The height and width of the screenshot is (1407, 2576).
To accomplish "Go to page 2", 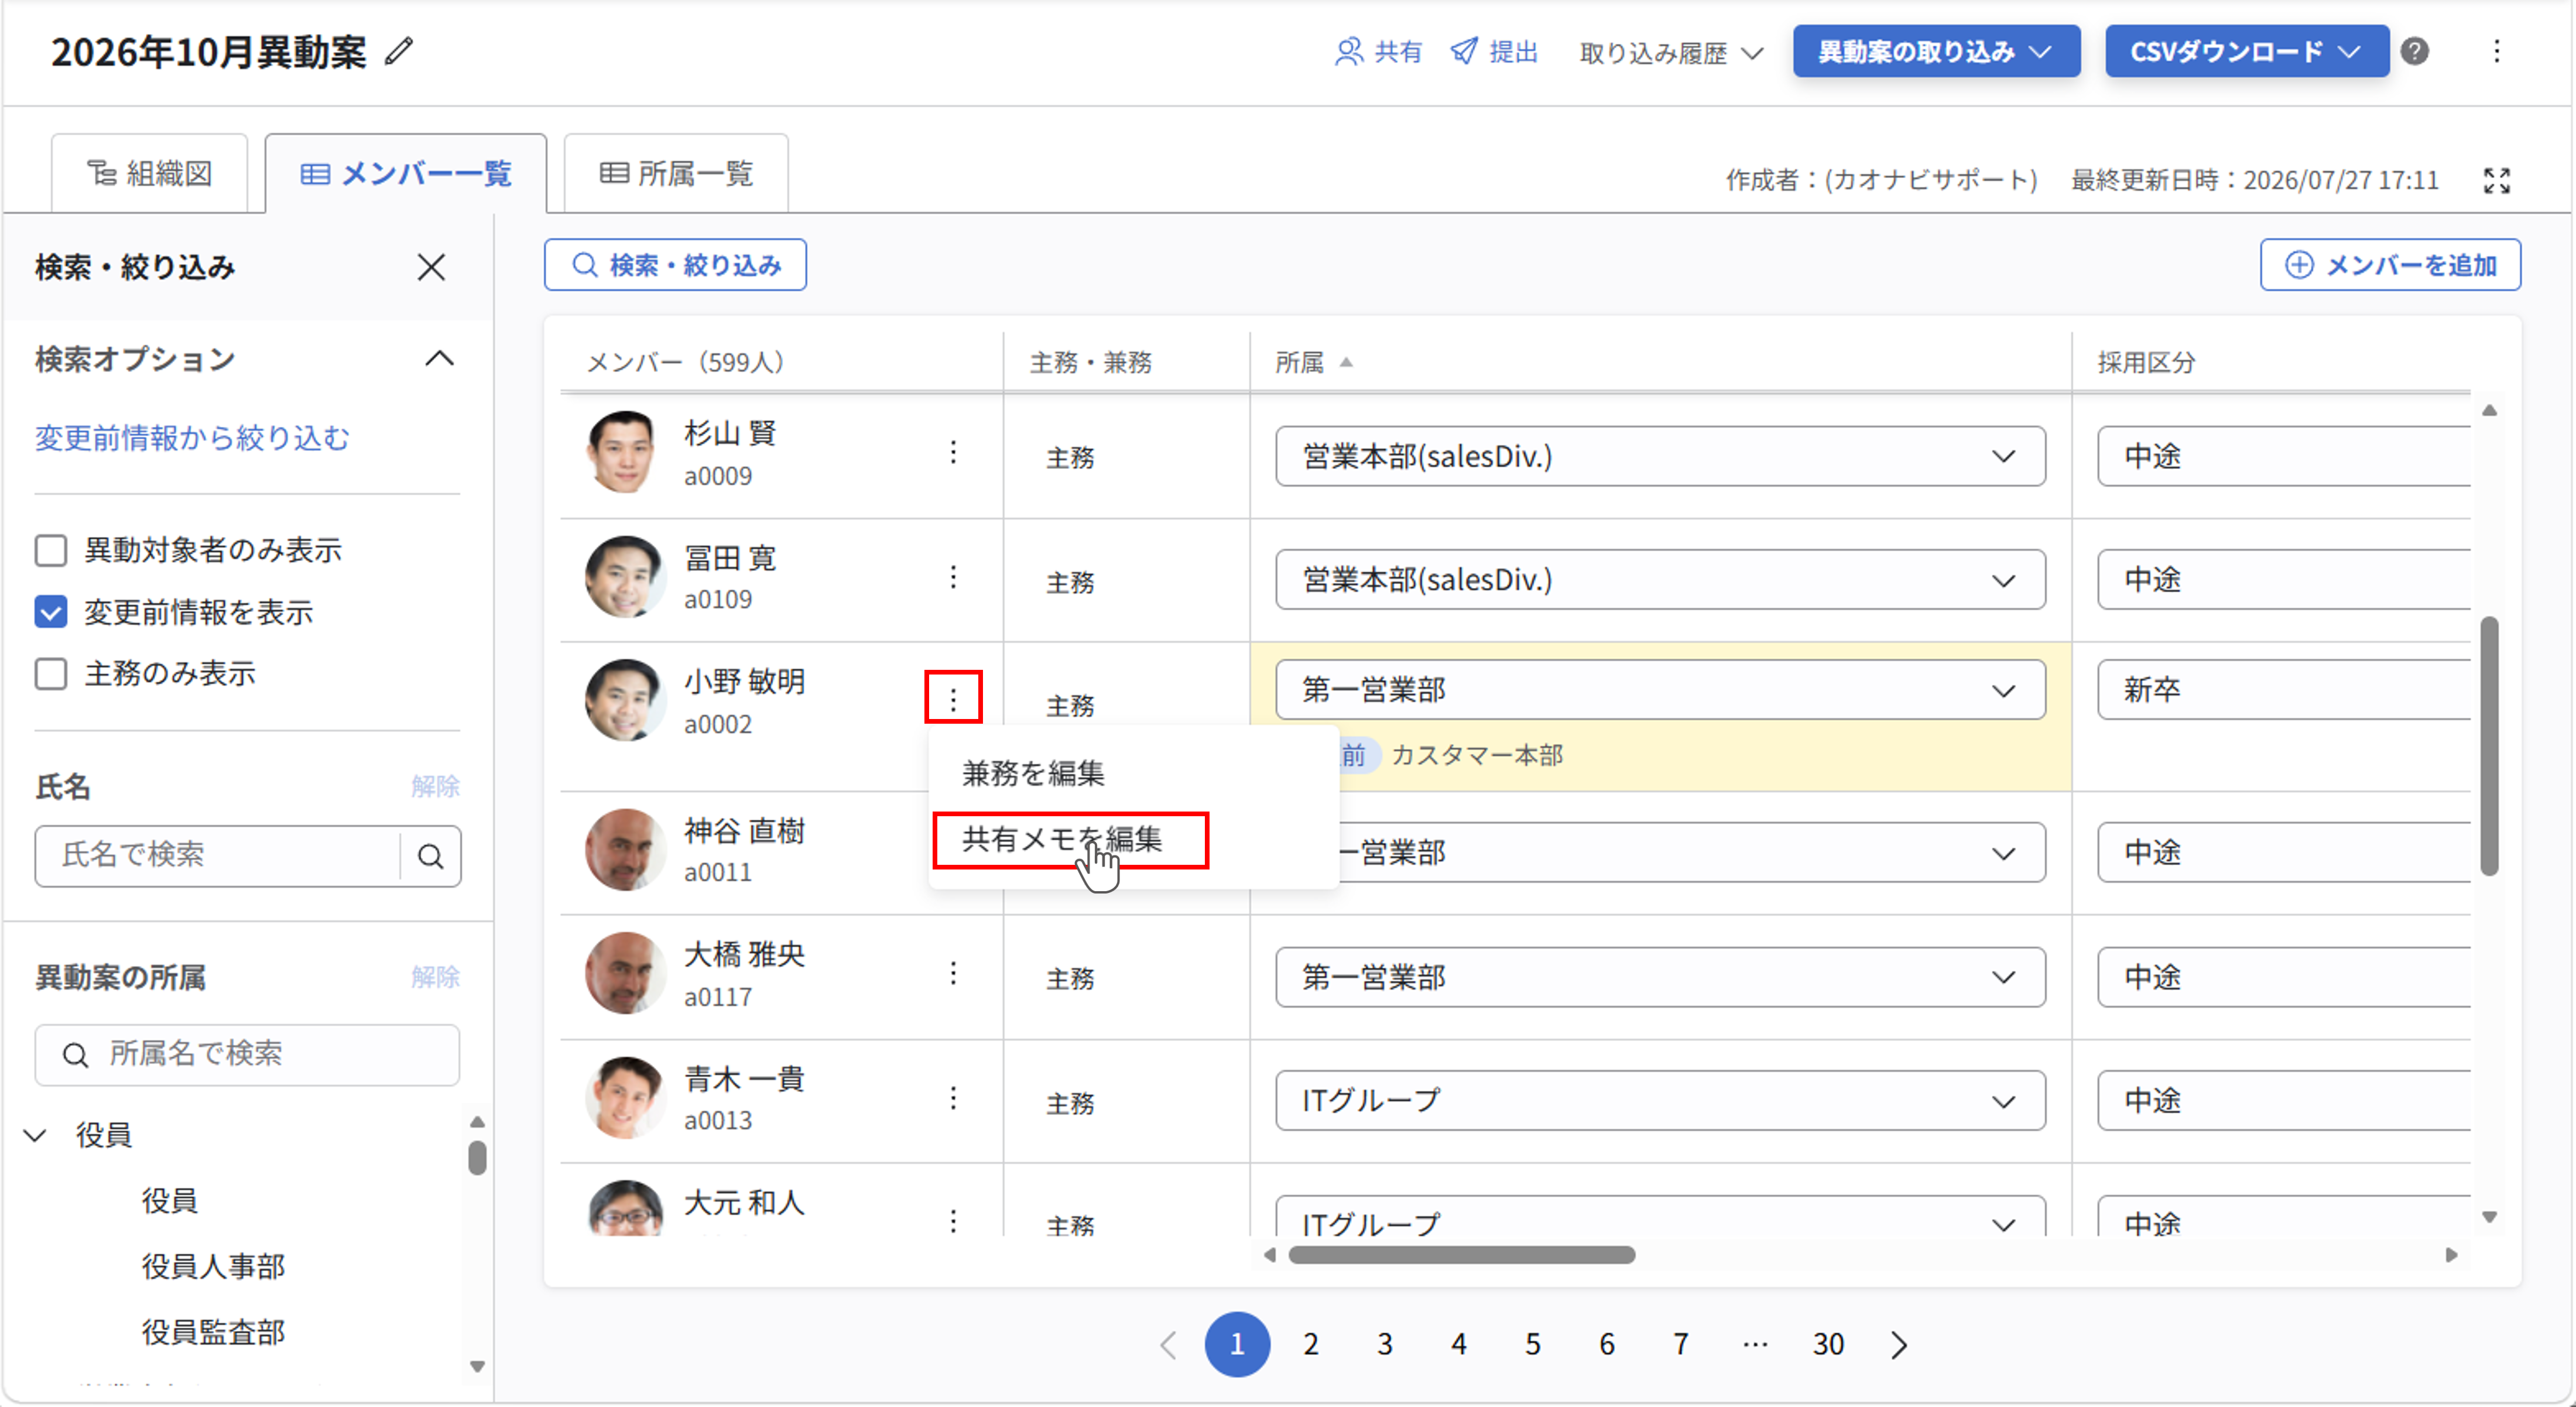I will click(x=1311, y=1345).
